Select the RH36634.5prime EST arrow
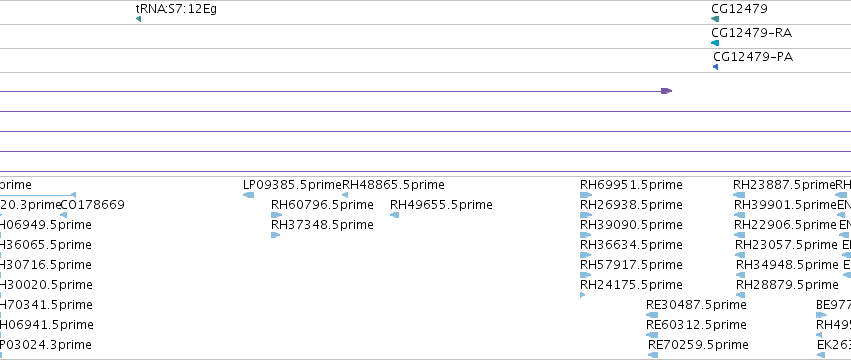851x360 pixels. click(x=586, y=255)
